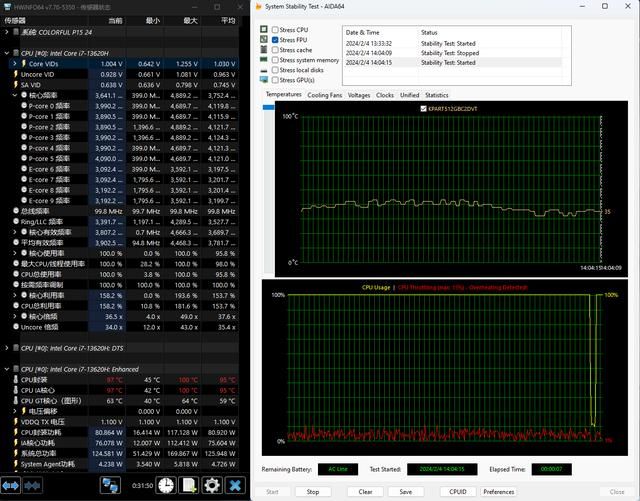Click the blue X close sensors icon
This screenshot has height=501, width=640.
[x=236, y=485]
